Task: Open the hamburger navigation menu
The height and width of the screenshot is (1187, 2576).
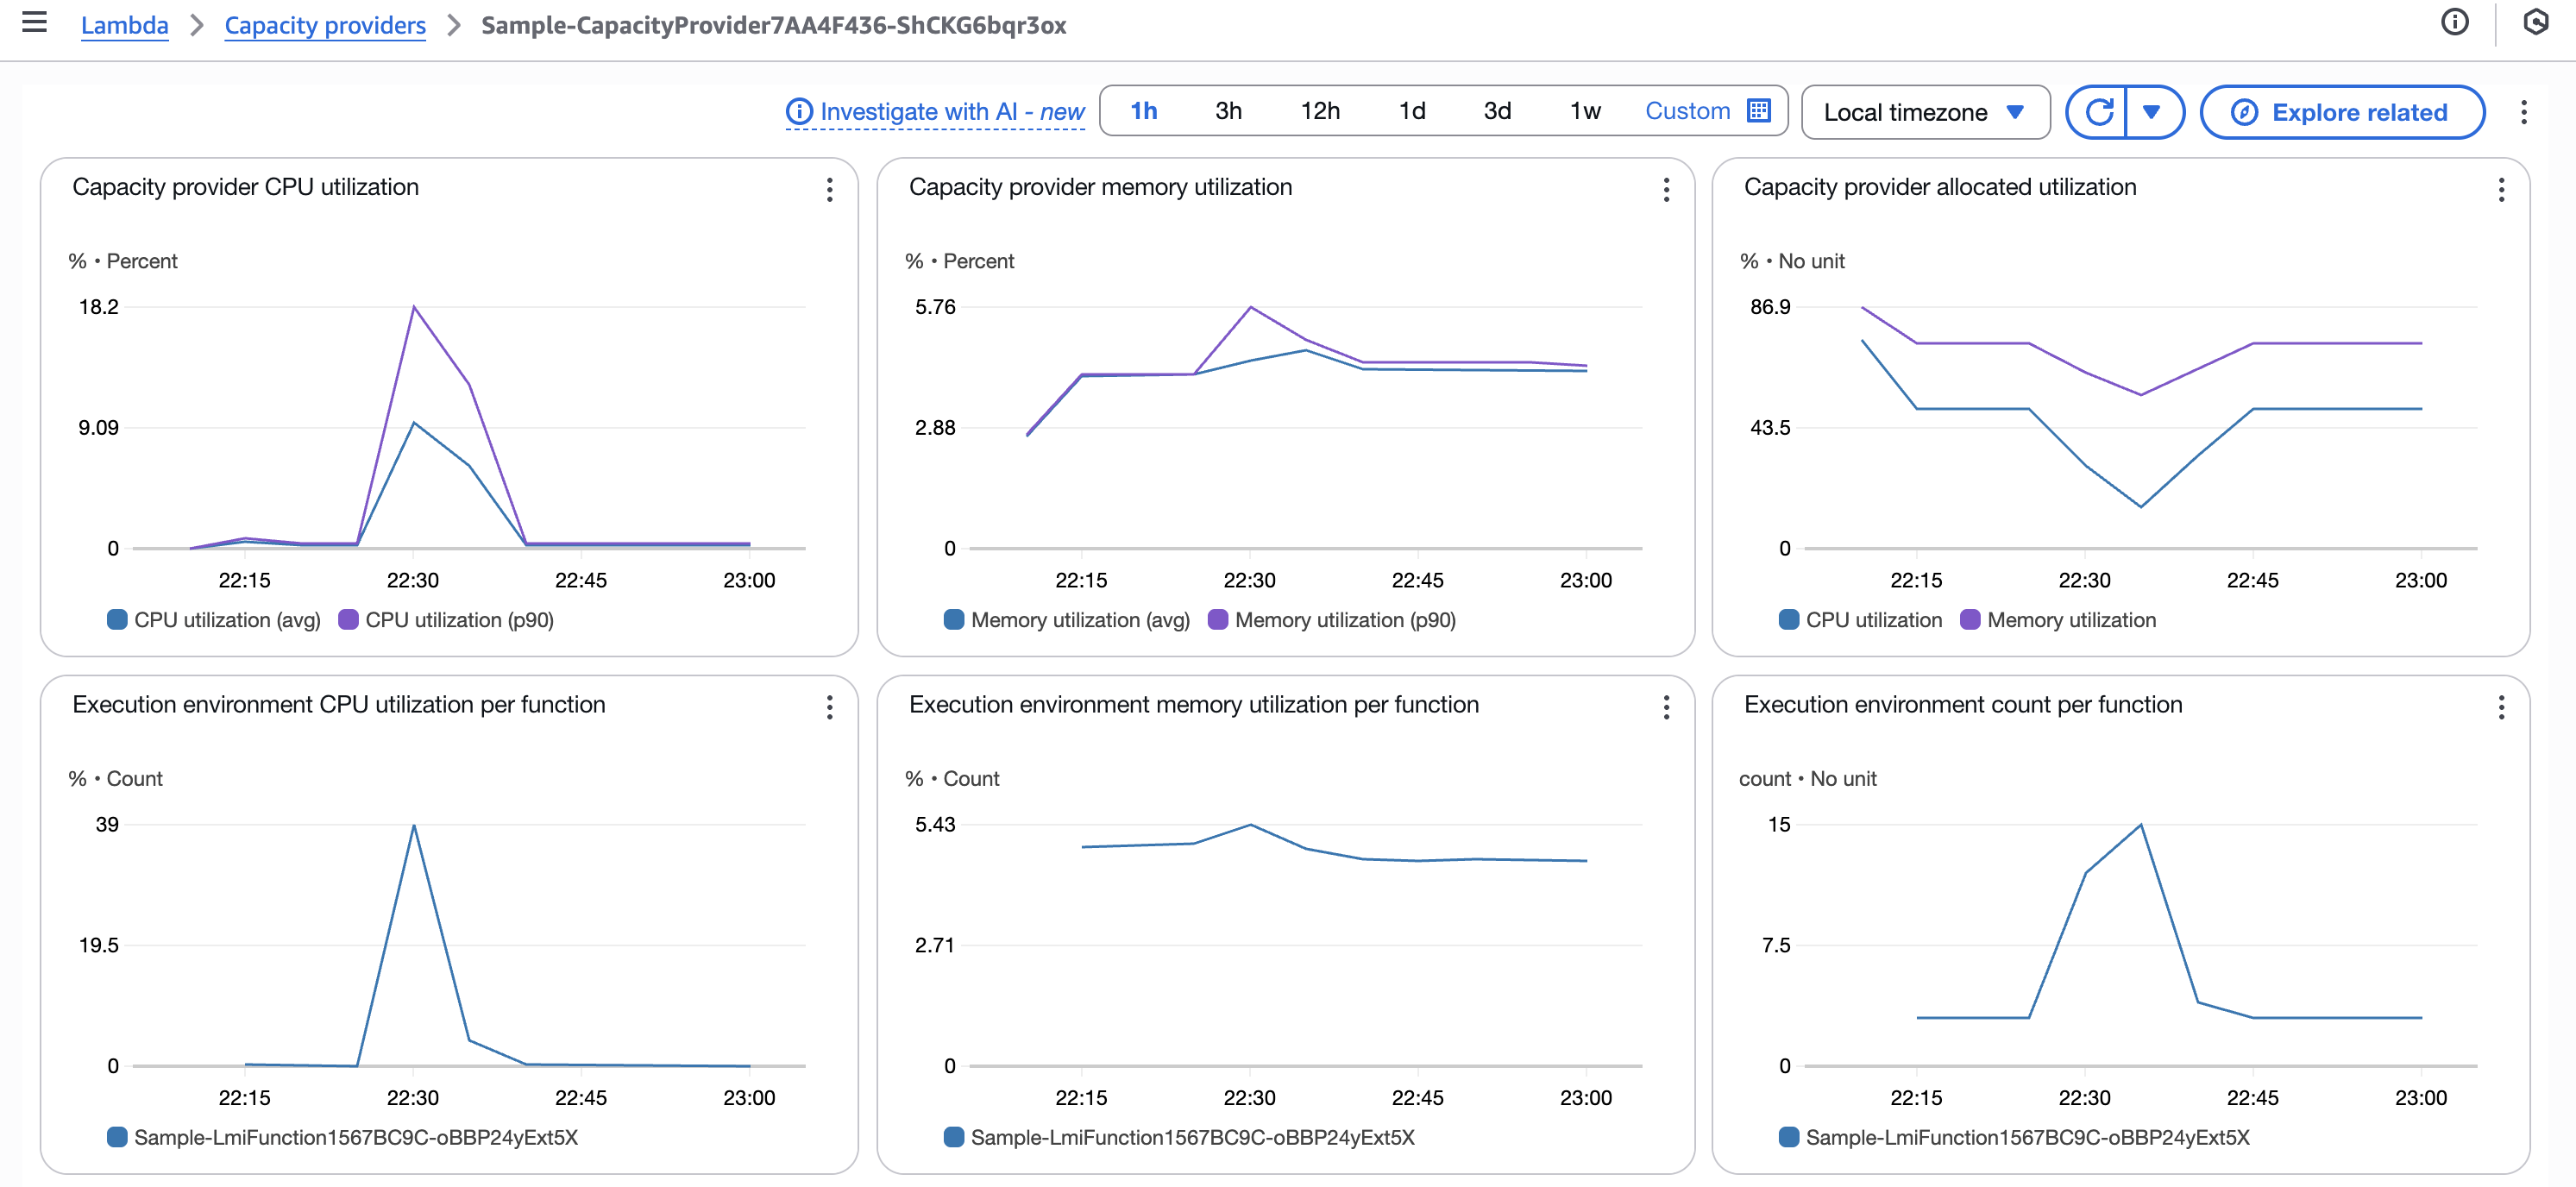Action: tap(34, 22)
